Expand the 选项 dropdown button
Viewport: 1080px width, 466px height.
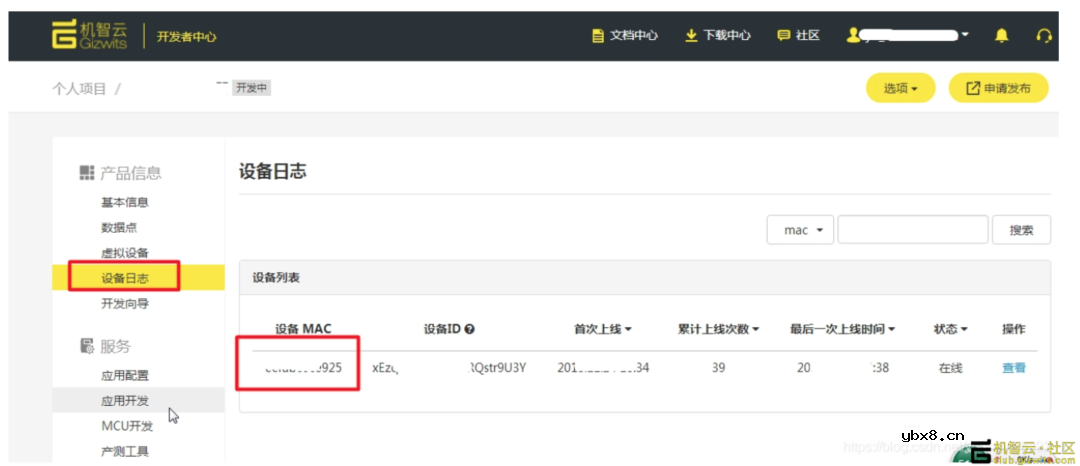coord(900,88)
